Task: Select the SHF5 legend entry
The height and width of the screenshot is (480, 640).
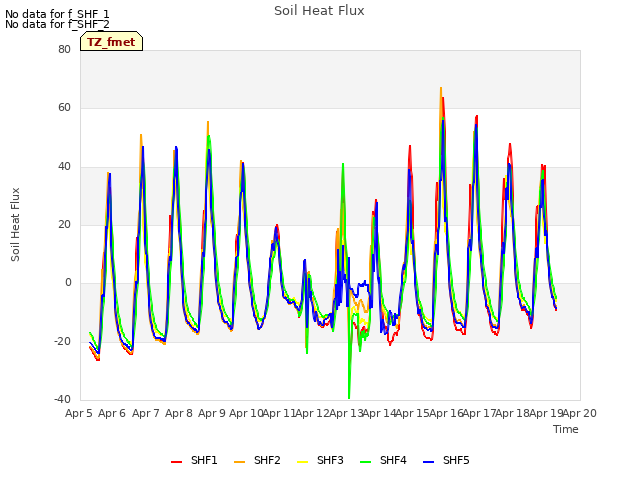Action: click(446, 460)
